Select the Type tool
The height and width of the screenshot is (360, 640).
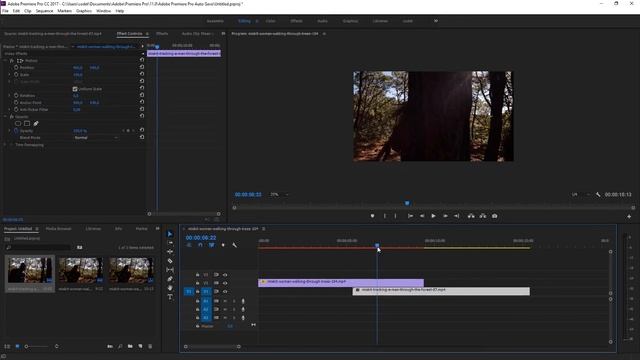(x=170, y=297)
